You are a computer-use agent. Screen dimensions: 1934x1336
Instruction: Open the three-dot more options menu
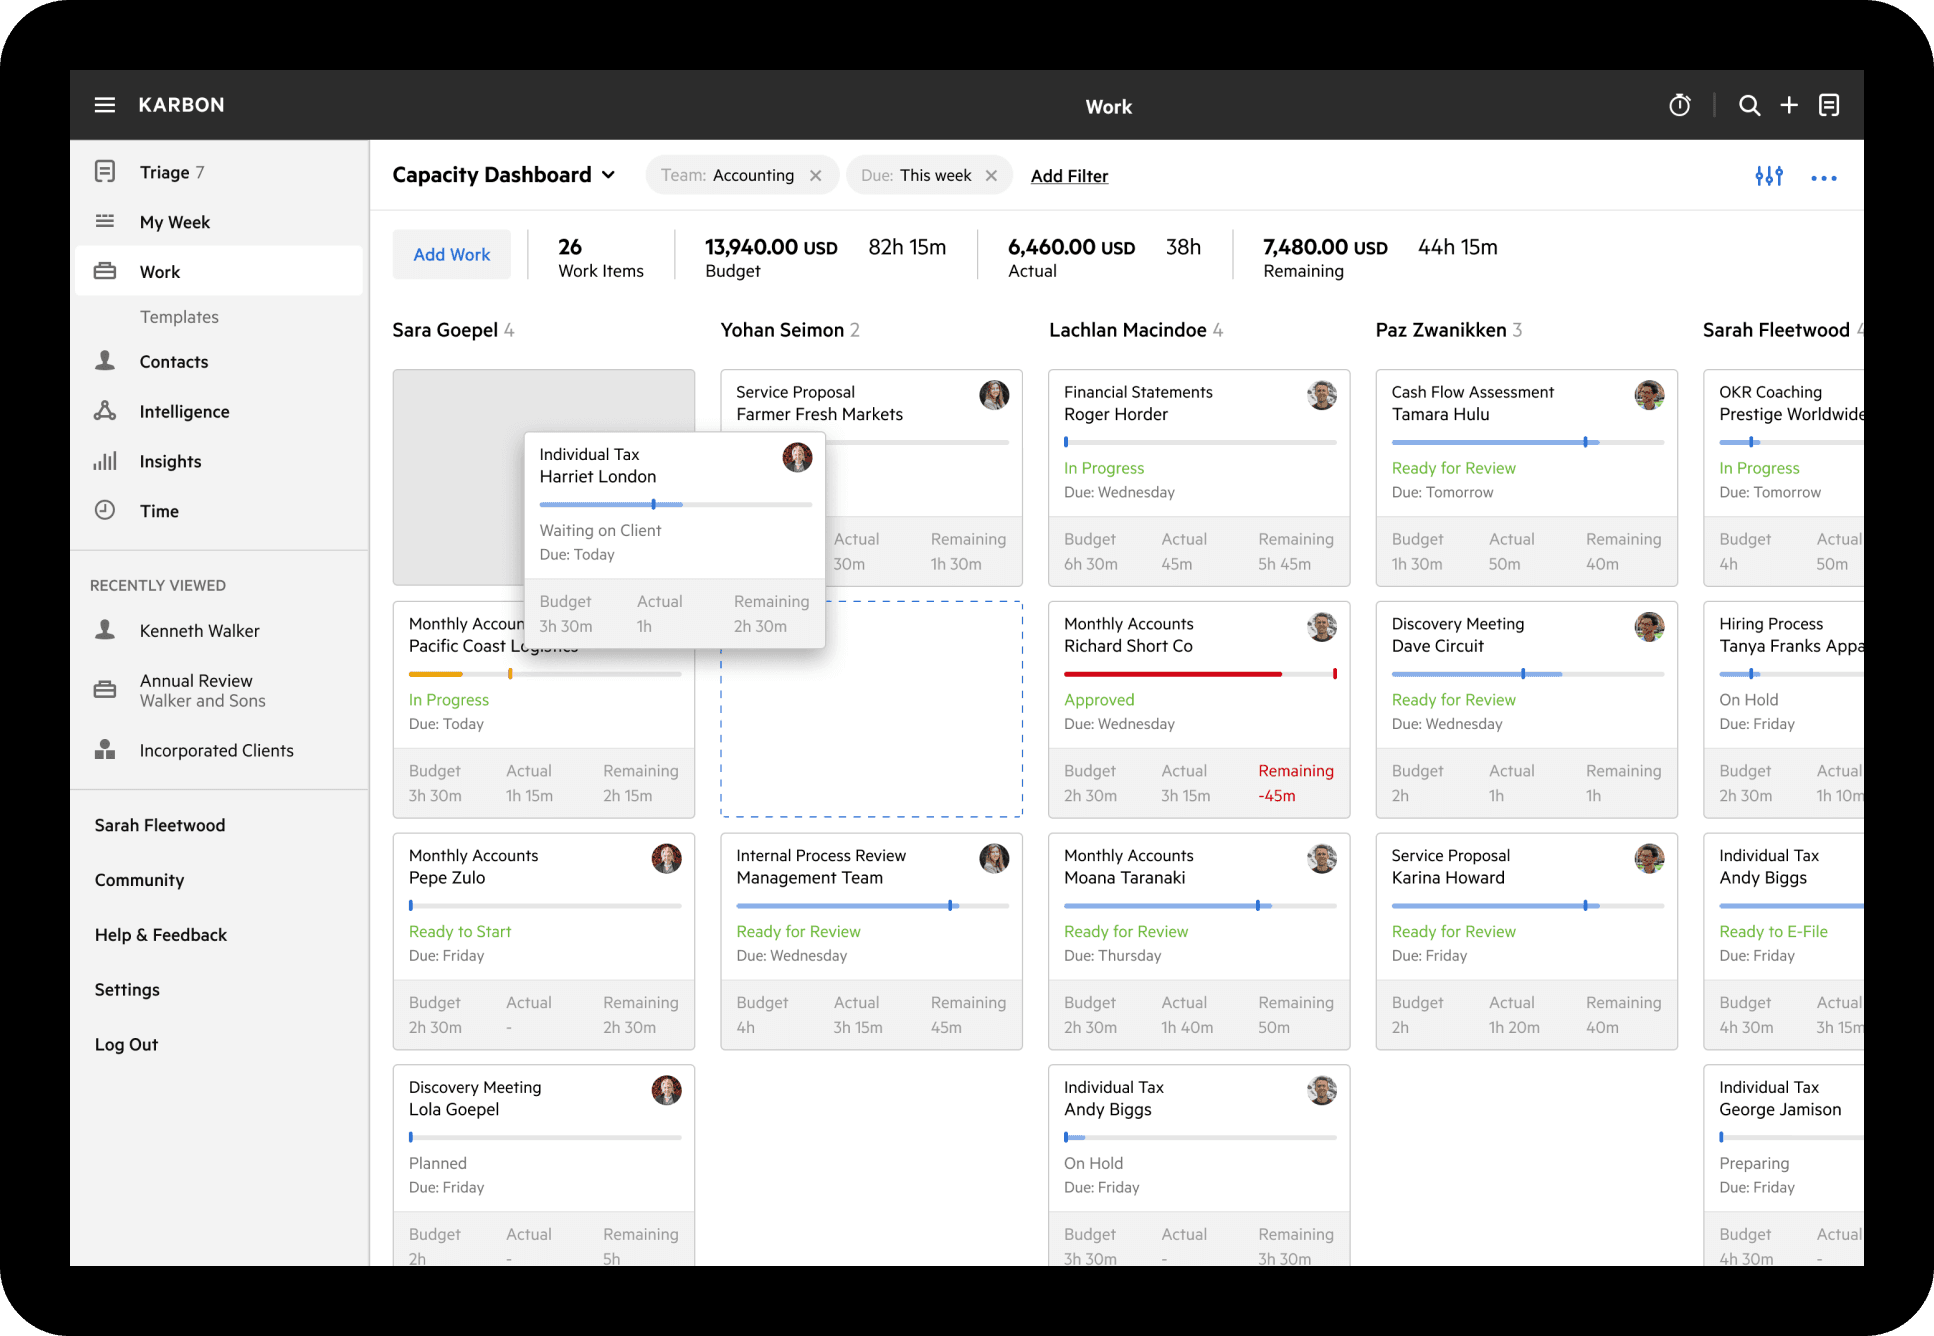[1823, 178]
